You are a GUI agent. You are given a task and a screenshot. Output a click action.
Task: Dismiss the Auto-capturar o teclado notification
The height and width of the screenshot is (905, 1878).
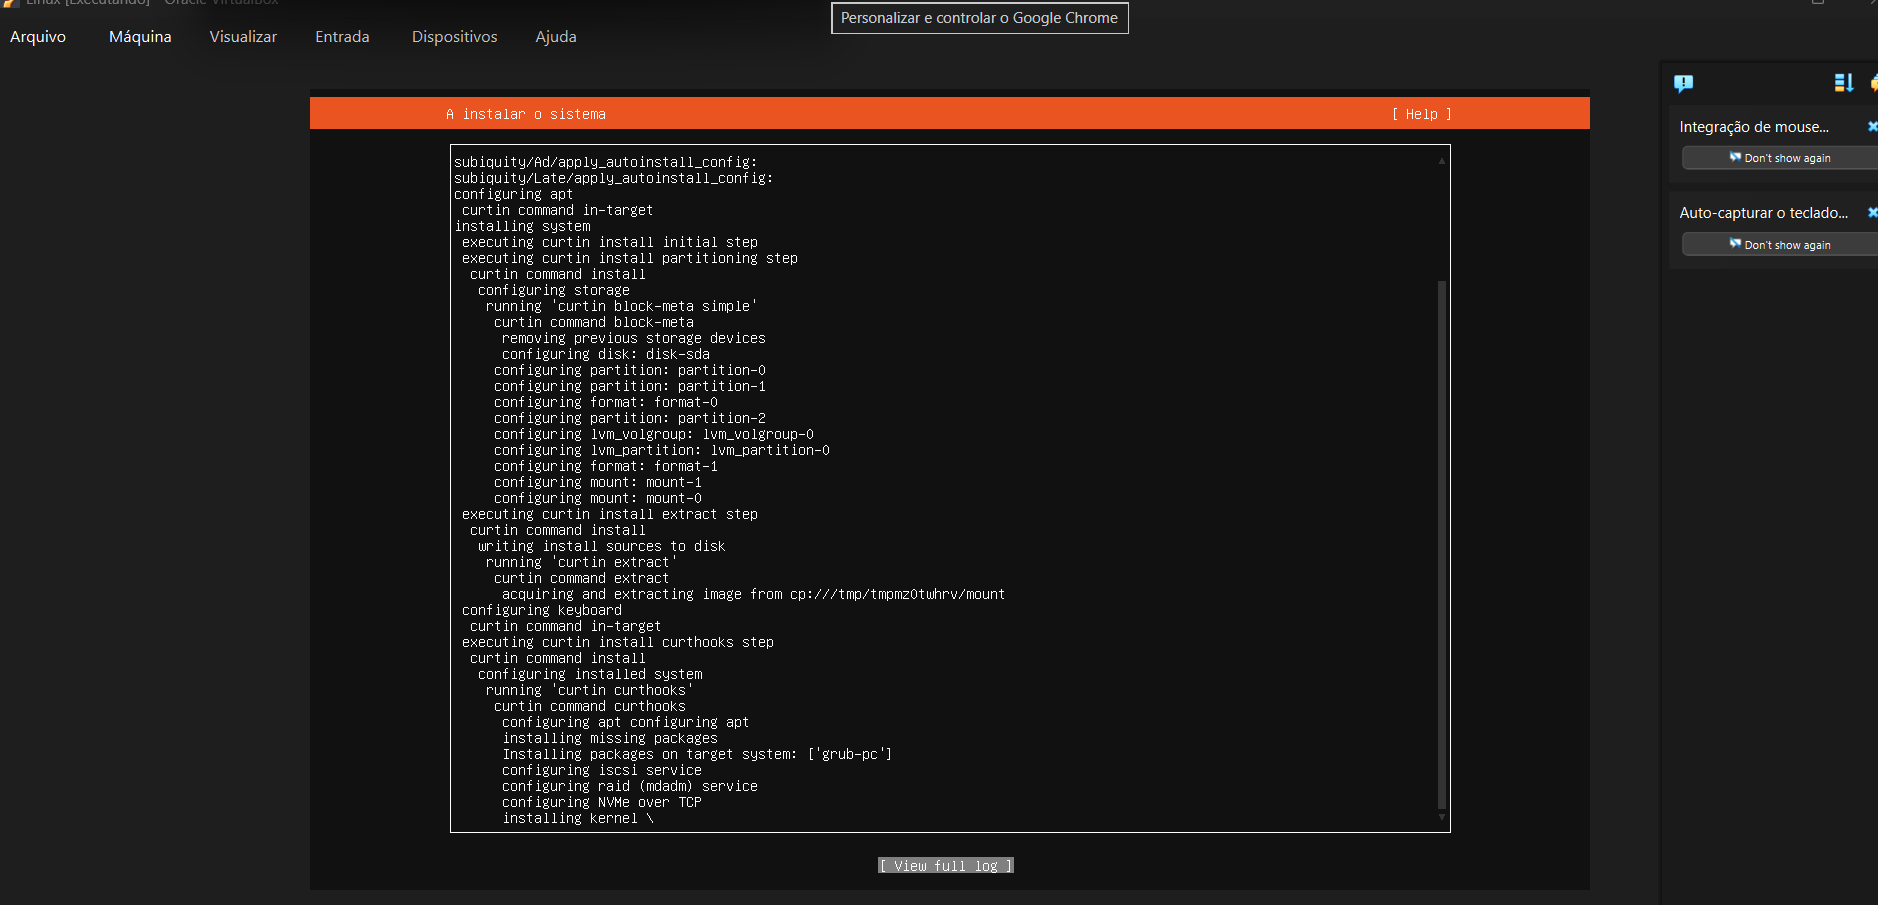point(1872,212)
